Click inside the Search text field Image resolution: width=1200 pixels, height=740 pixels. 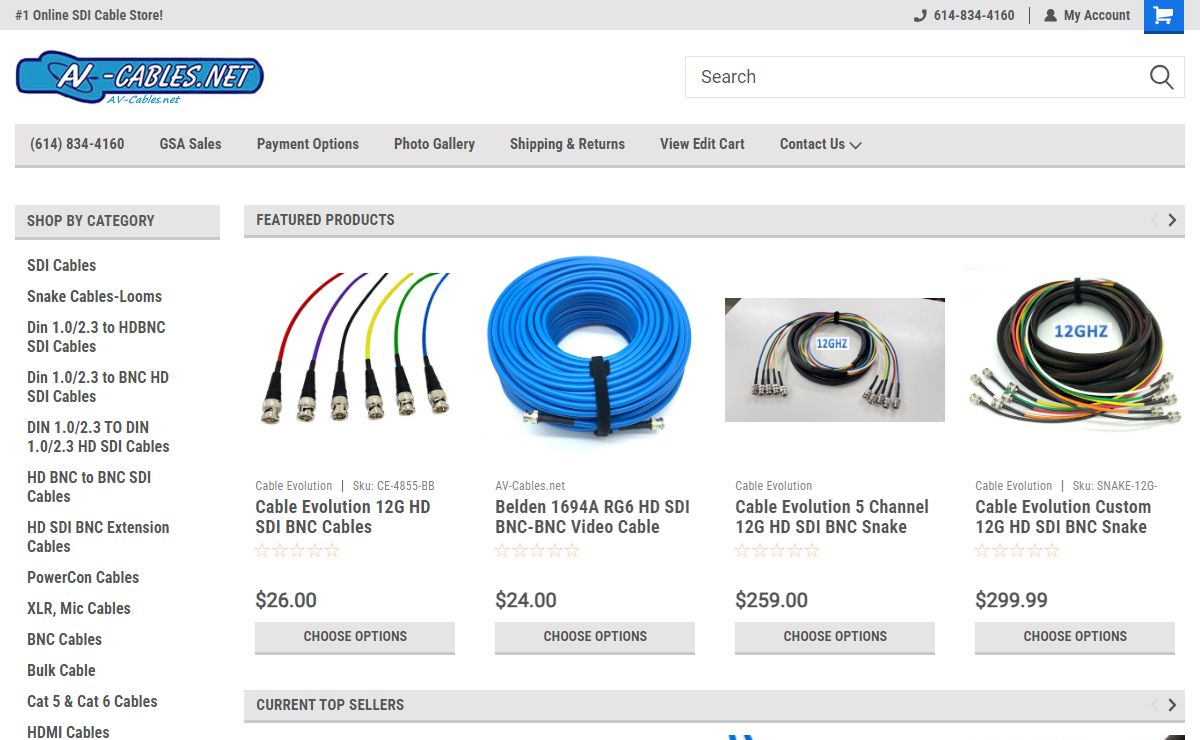[910, 77]
